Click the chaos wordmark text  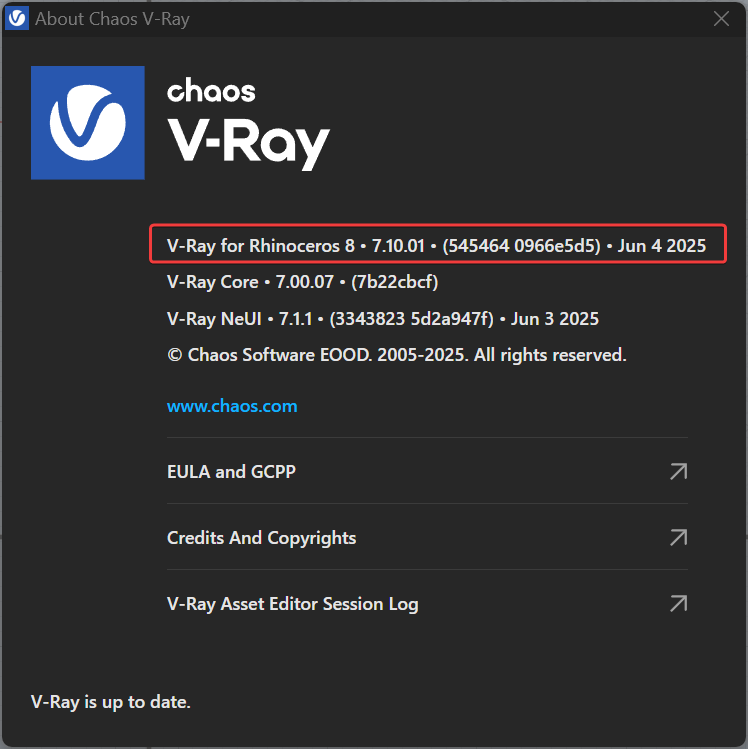coord(211,90)
